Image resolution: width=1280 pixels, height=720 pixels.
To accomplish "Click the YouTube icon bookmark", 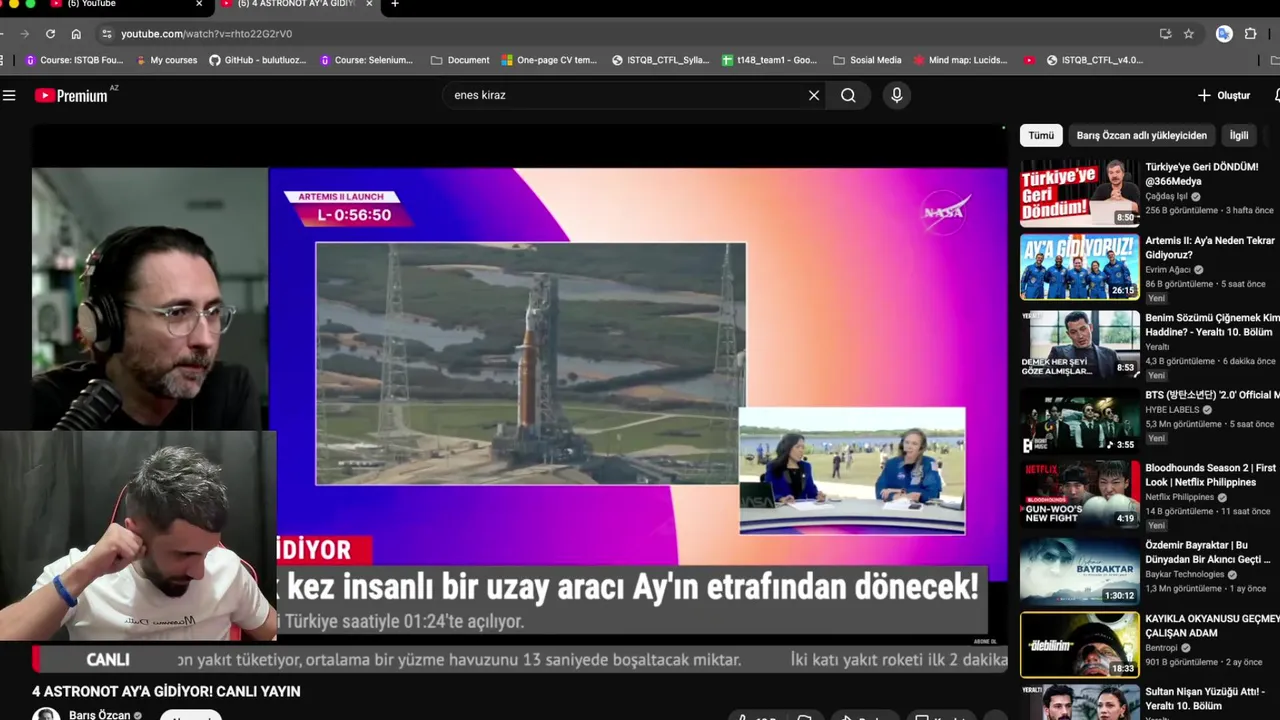I will [1029, 60].
